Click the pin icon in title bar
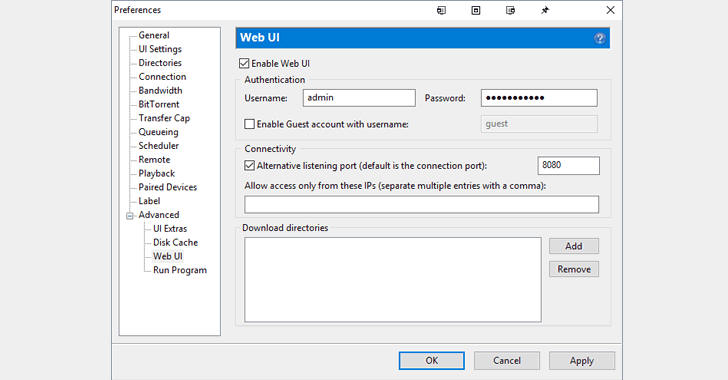This screenshot has width=728, height=380. (x=545, y=10)
